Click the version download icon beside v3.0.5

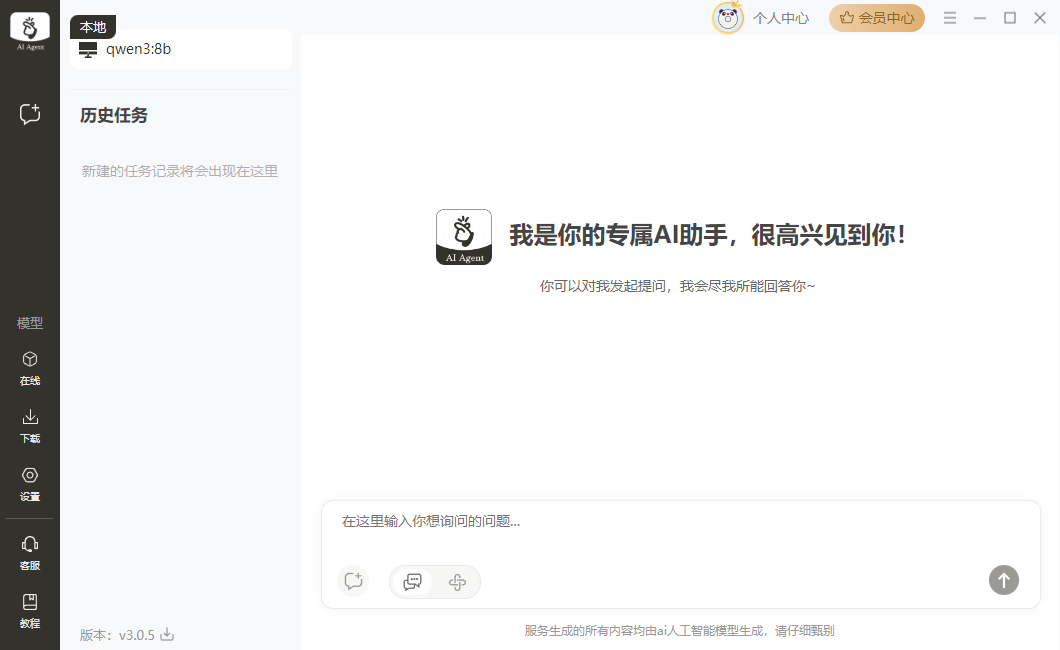click(168, 634)
